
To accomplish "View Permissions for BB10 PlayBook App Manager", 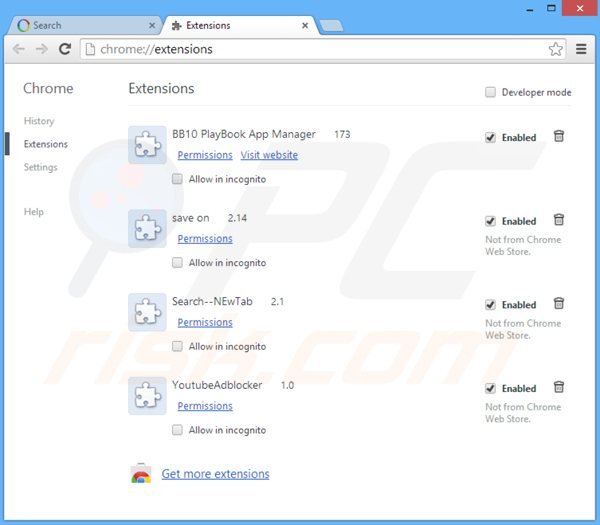I will pos(205,155).
